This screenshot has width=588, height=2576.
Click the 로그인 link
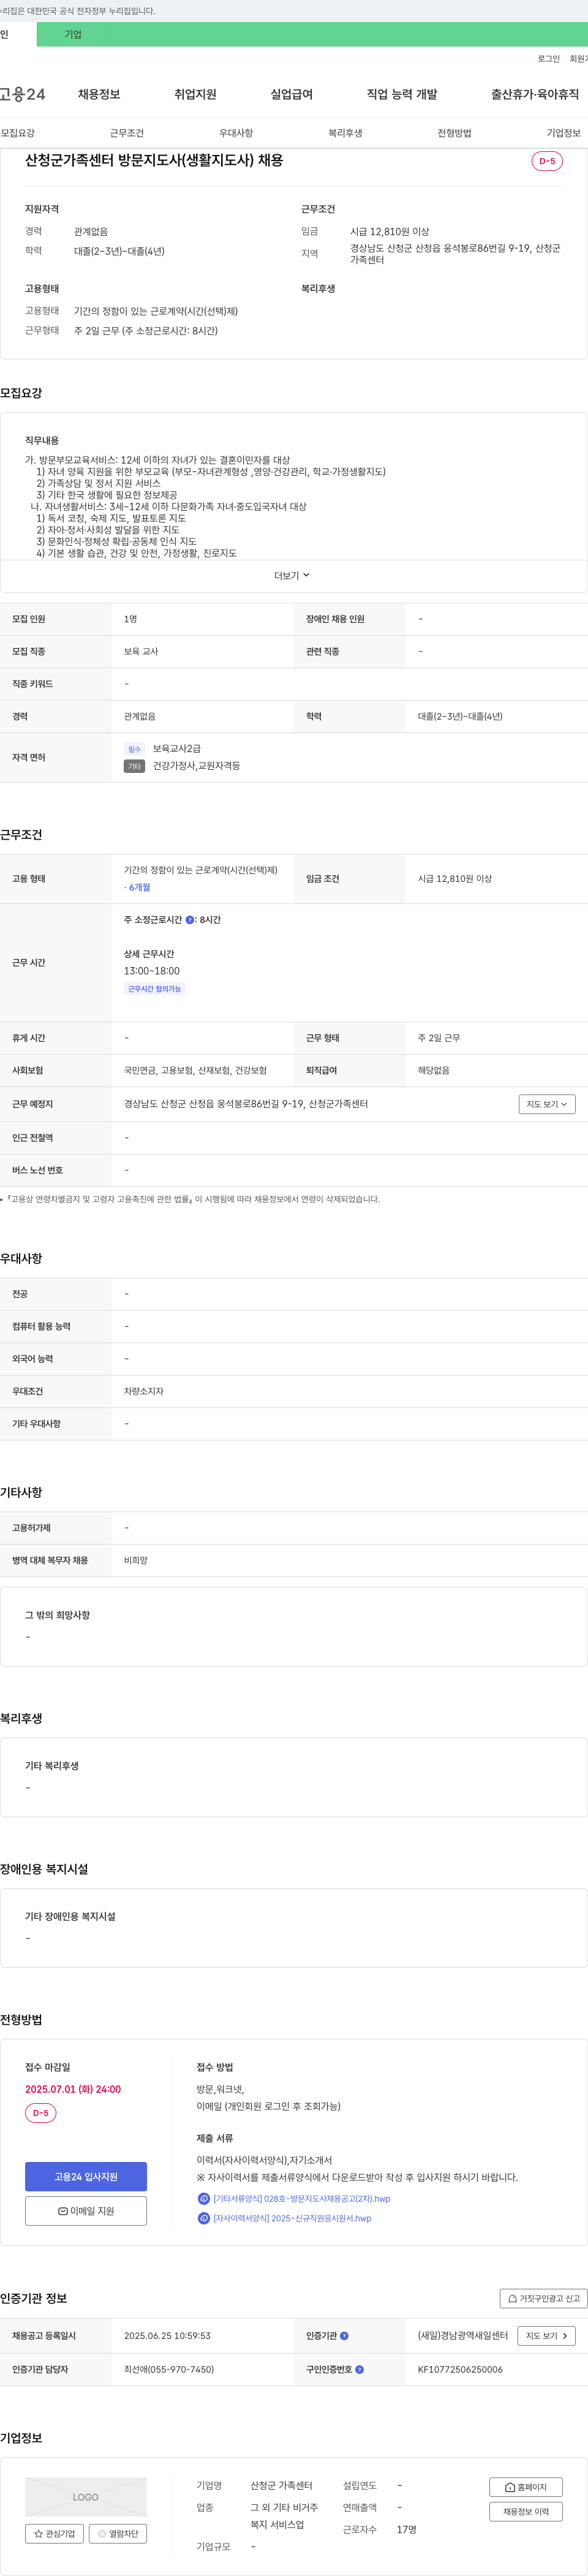pos(549,59)
